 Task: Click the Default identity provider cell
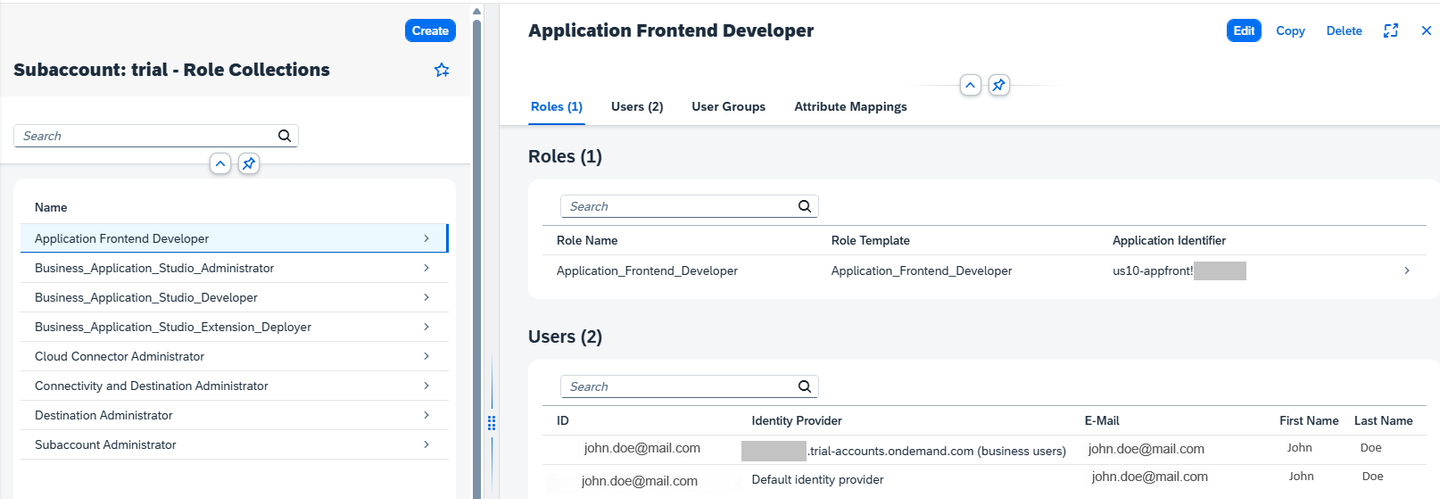coord(817,480)
